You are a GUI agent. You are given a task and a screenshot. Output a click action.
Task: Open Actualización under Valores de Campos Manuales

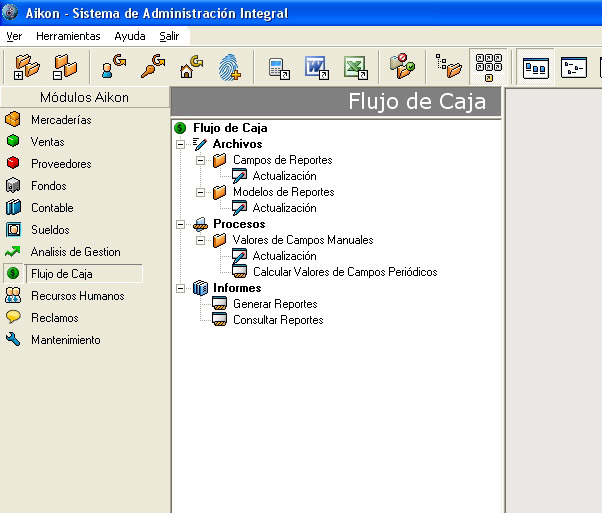284,256
